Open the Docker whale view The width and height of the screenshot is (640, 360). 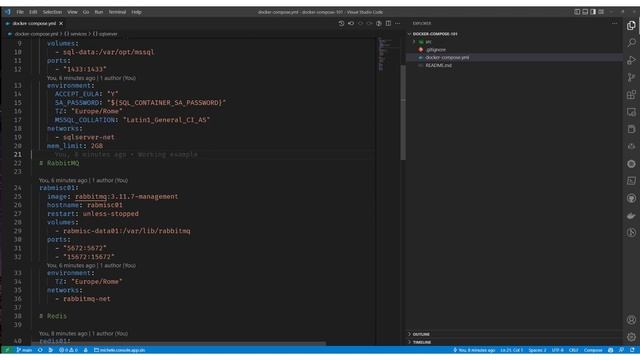point(631,216)
